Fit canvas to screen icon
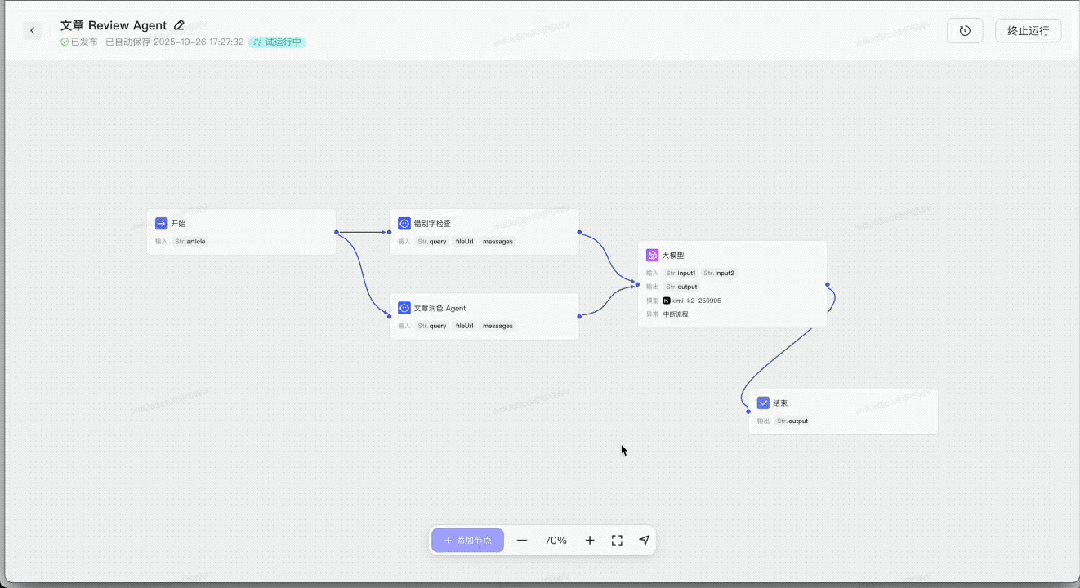The width and height of the screenshot is (1080, 588). [x=617, y=540]
